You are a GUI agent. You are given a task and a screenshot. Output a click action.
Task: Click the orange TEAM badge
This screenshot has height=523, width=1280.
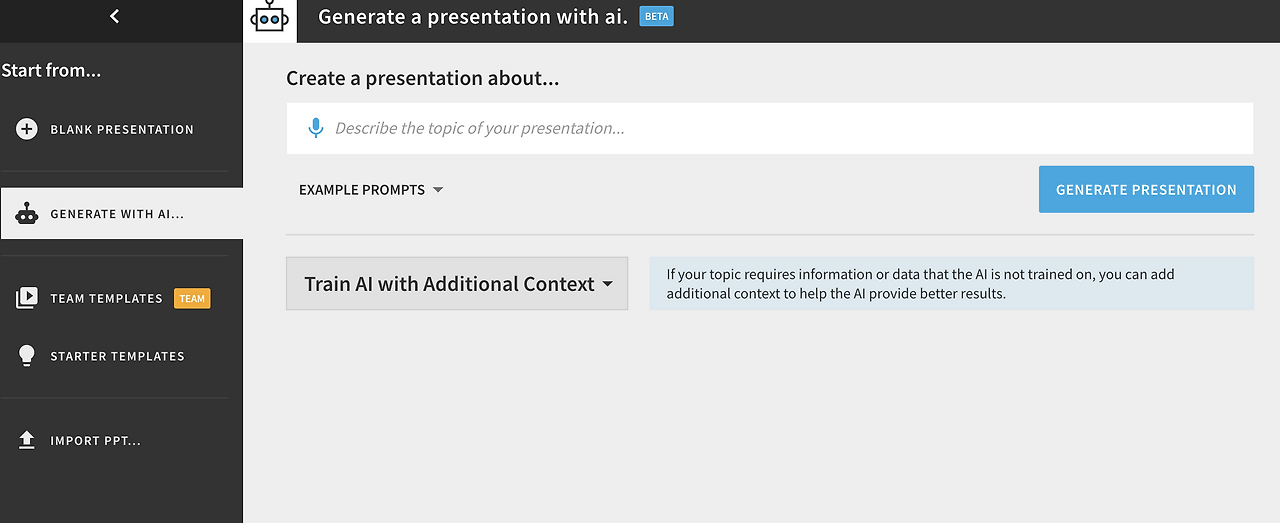pos(192,298)
